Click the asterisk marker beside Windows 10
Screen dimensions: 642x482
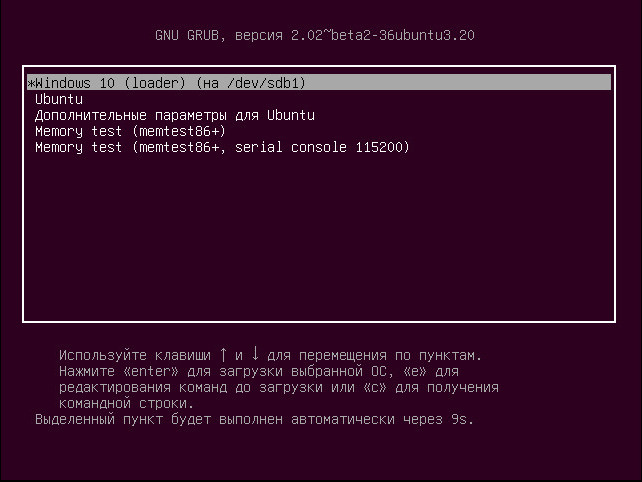point(31,84)
